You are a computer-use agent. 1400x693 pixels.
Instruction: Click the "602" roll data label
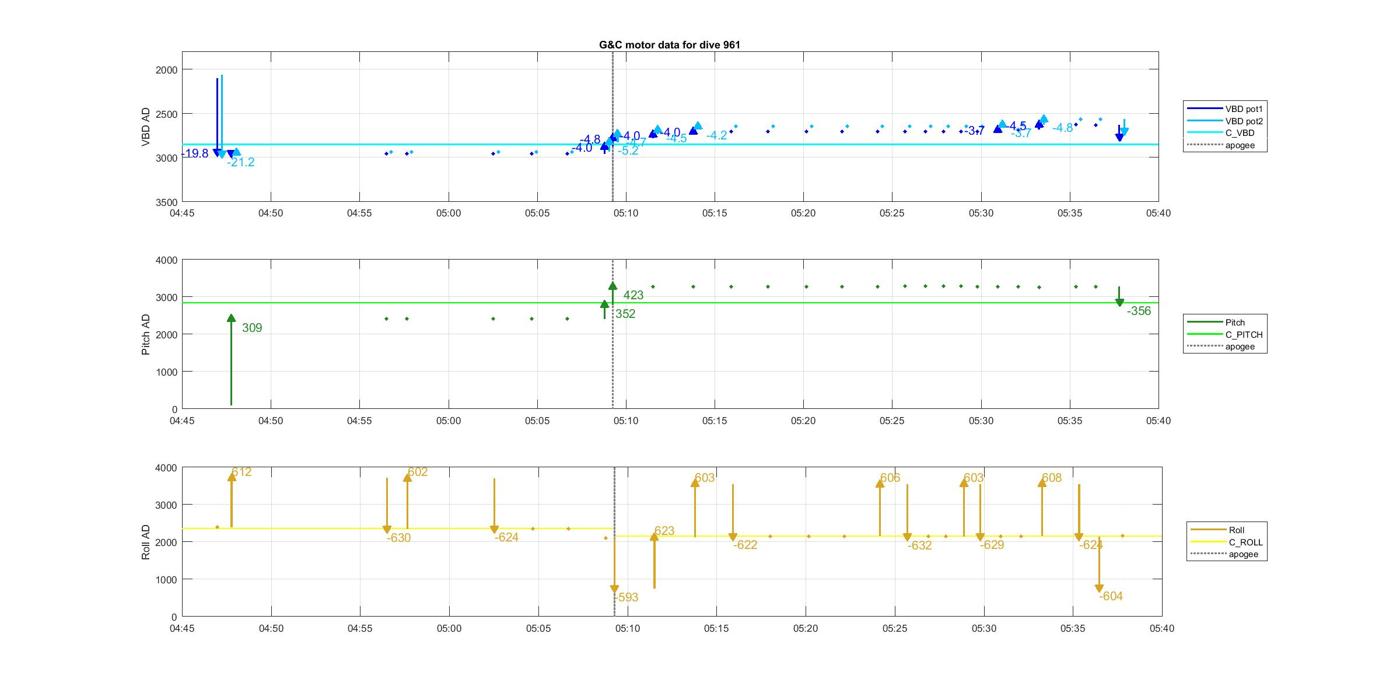pos(417,472)
